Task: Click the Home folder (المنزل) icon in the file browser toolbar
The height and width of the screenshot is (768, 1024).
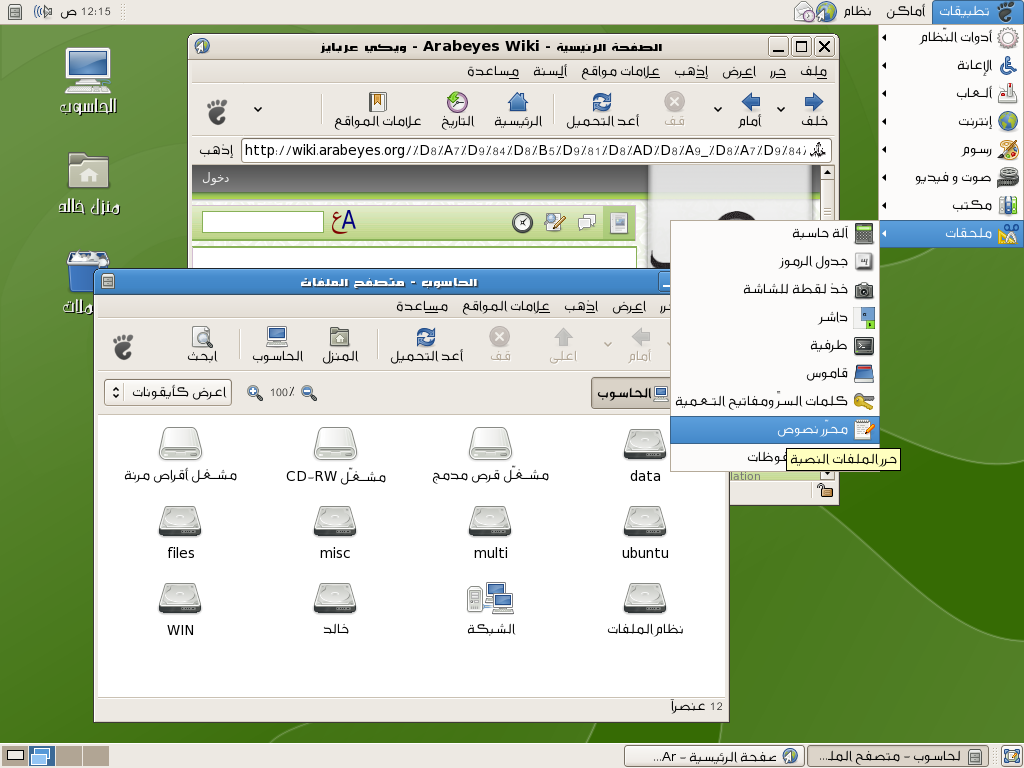Action: coord(340,344)
